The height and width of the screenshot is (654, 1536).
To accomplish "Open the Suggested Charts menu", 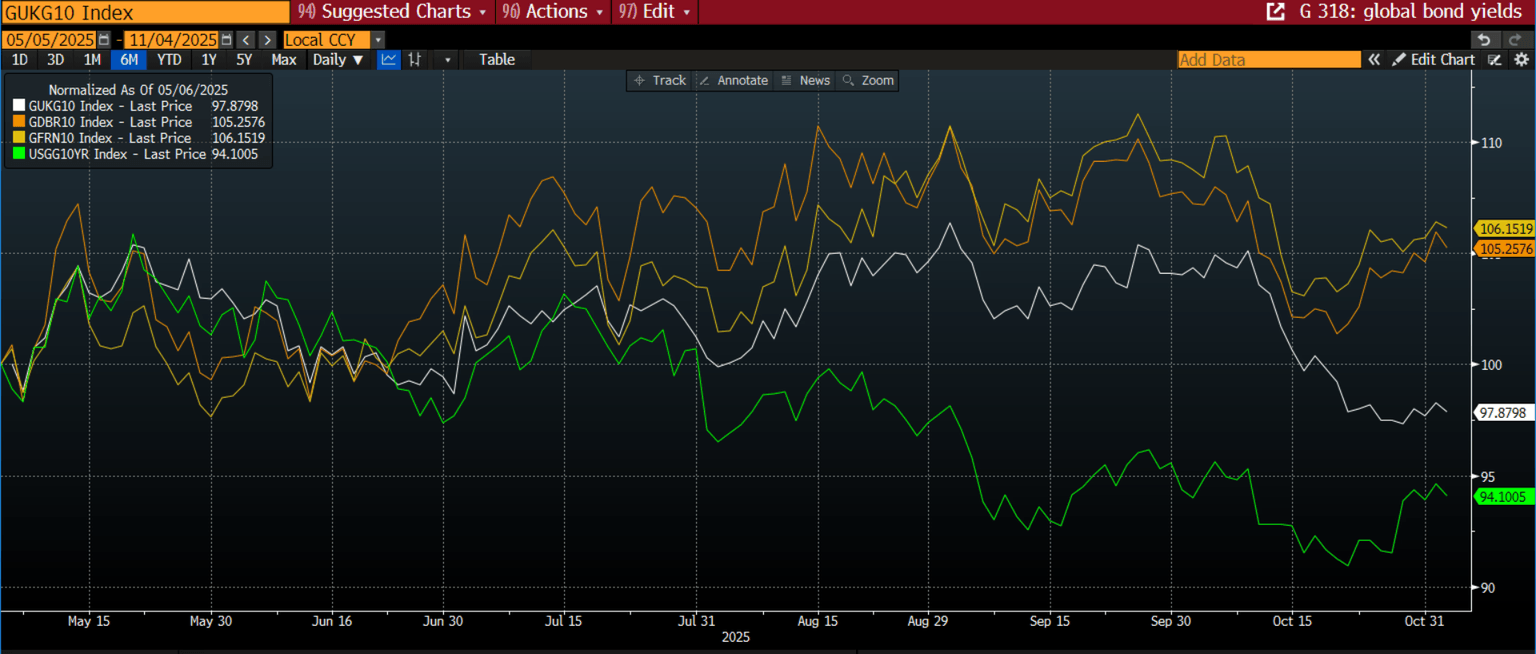I will tap(393, 12).
